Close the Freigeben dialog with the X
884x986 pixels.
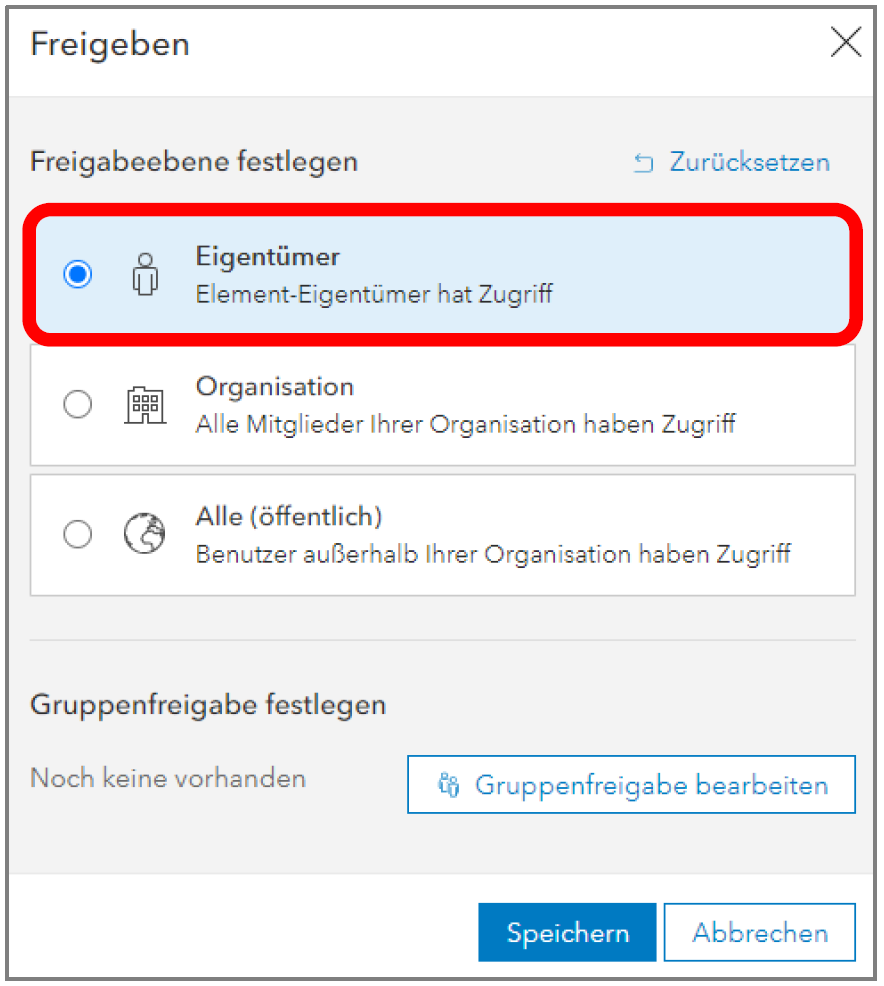[845, 44]
